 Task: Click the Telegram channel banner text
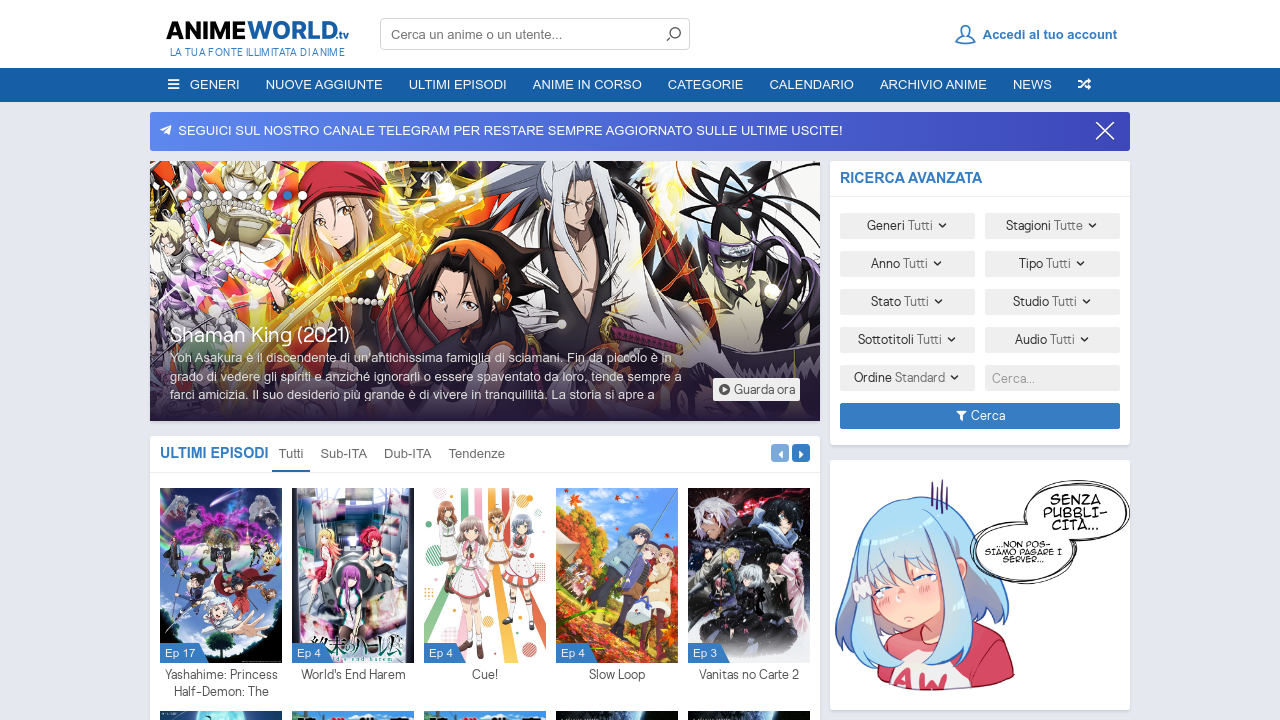click(510, 131)
